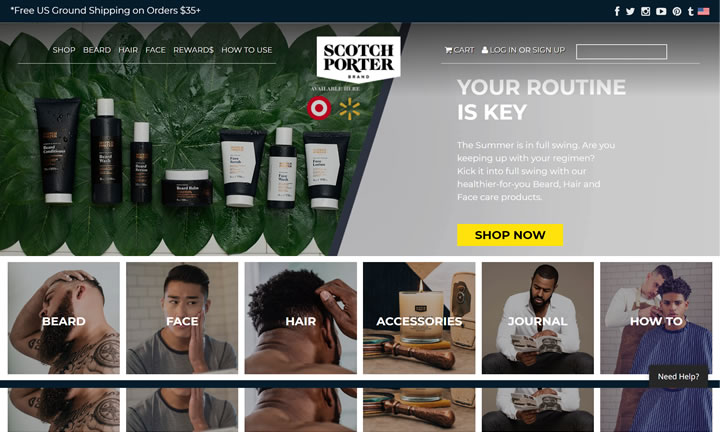
Task: Click the Target retailer logo
Action: [x=319, y=108]
